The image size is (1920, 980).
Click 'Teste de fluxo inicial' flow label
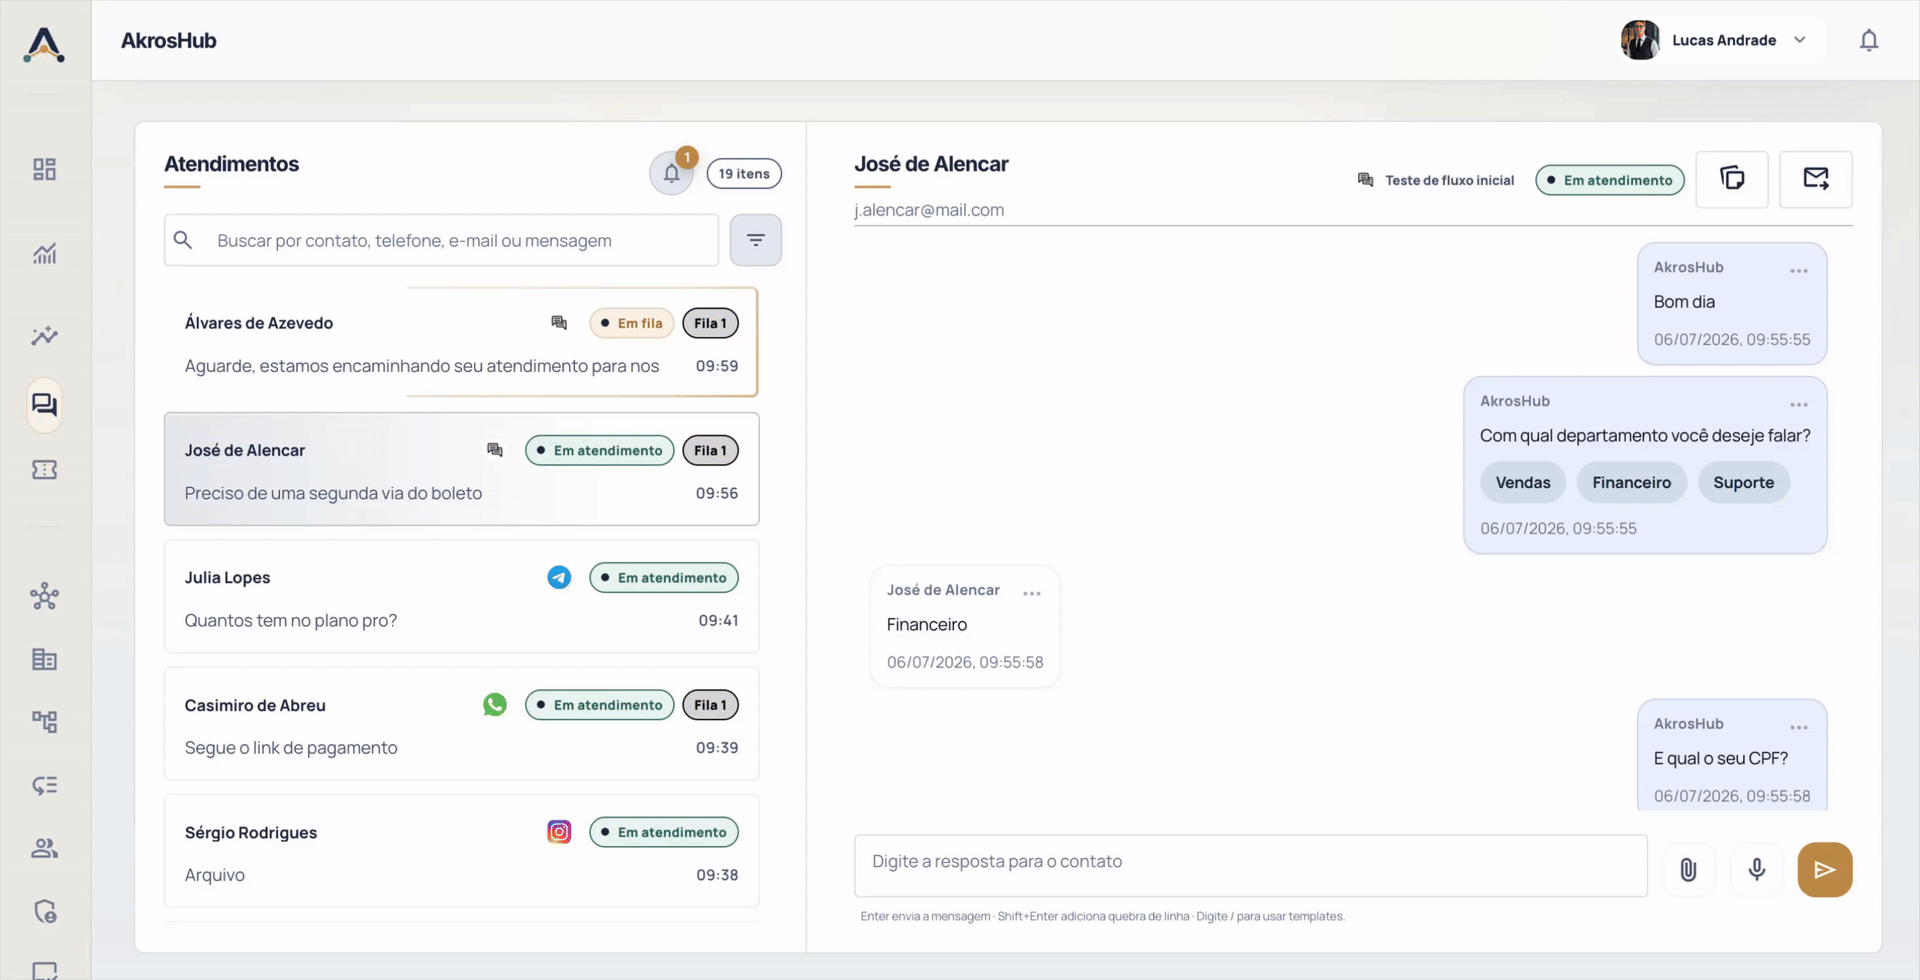coord(1449,180)
